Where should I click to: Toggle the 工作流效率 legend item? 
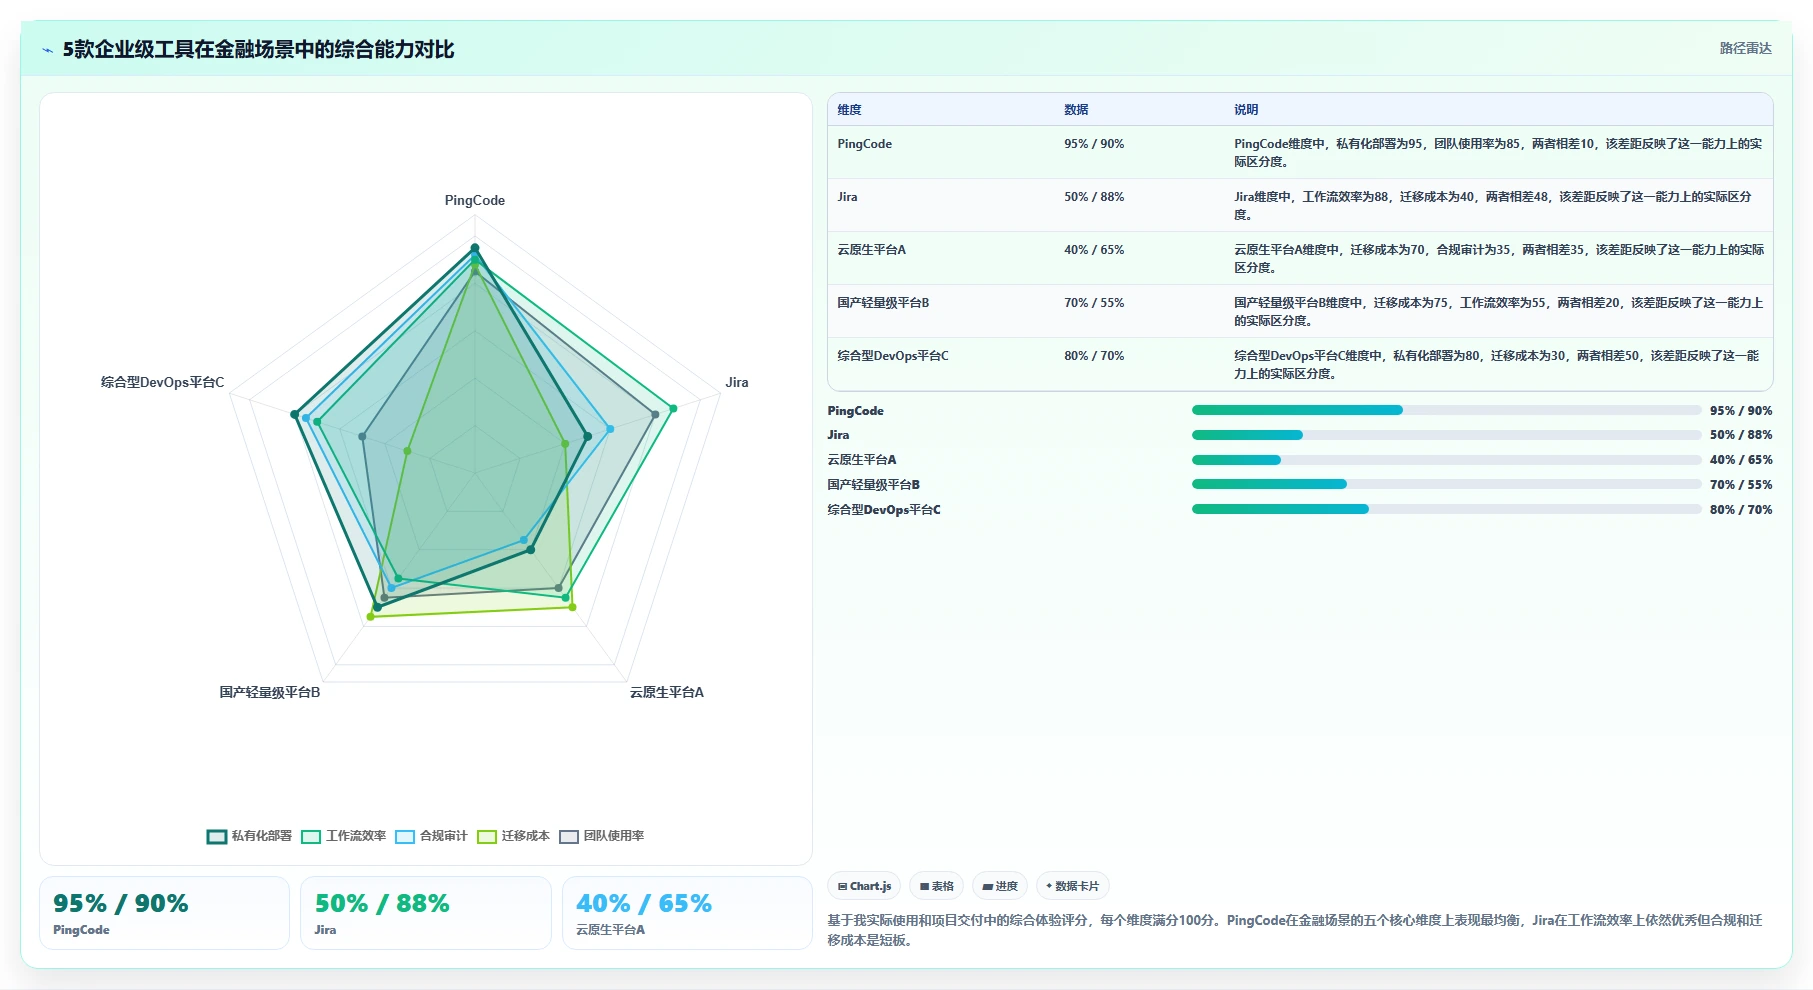pyautogui.click(x=344, y=836)
